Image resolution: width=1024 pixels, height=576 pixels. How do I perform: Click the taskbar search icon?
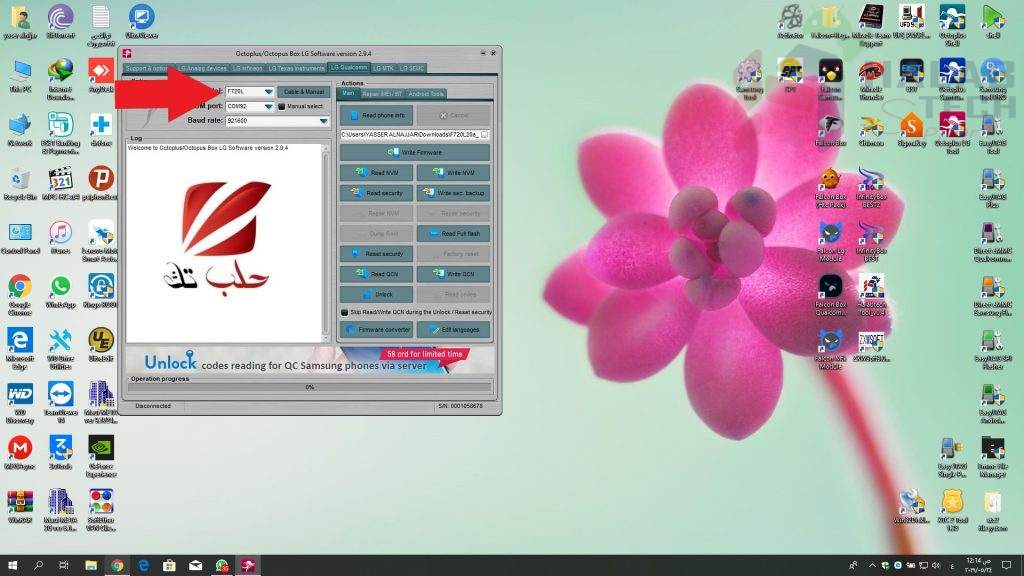(38, 565)
